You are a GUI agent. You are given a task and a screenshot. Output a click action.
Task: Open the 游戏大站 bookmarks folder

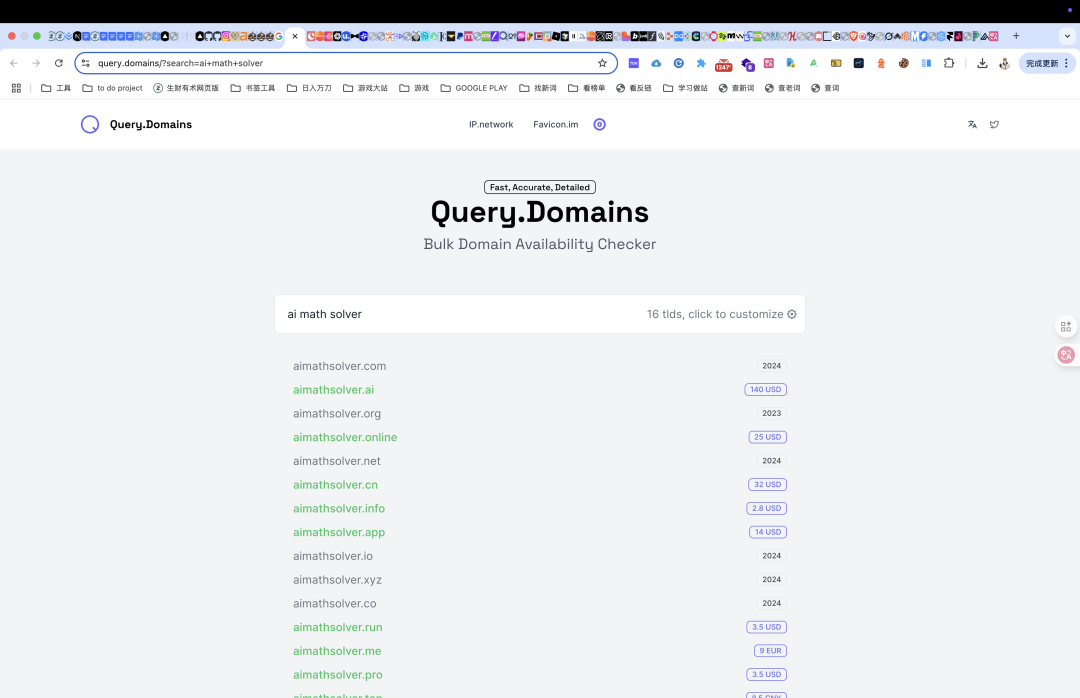pos(365,88)
